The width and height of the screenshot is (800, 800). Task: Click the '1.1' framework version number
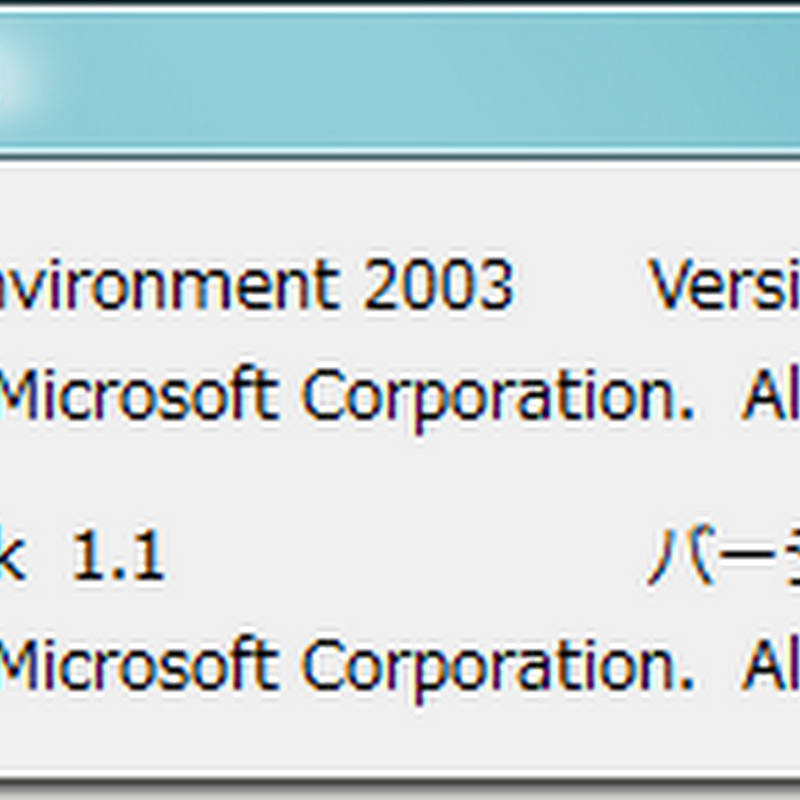117,557
